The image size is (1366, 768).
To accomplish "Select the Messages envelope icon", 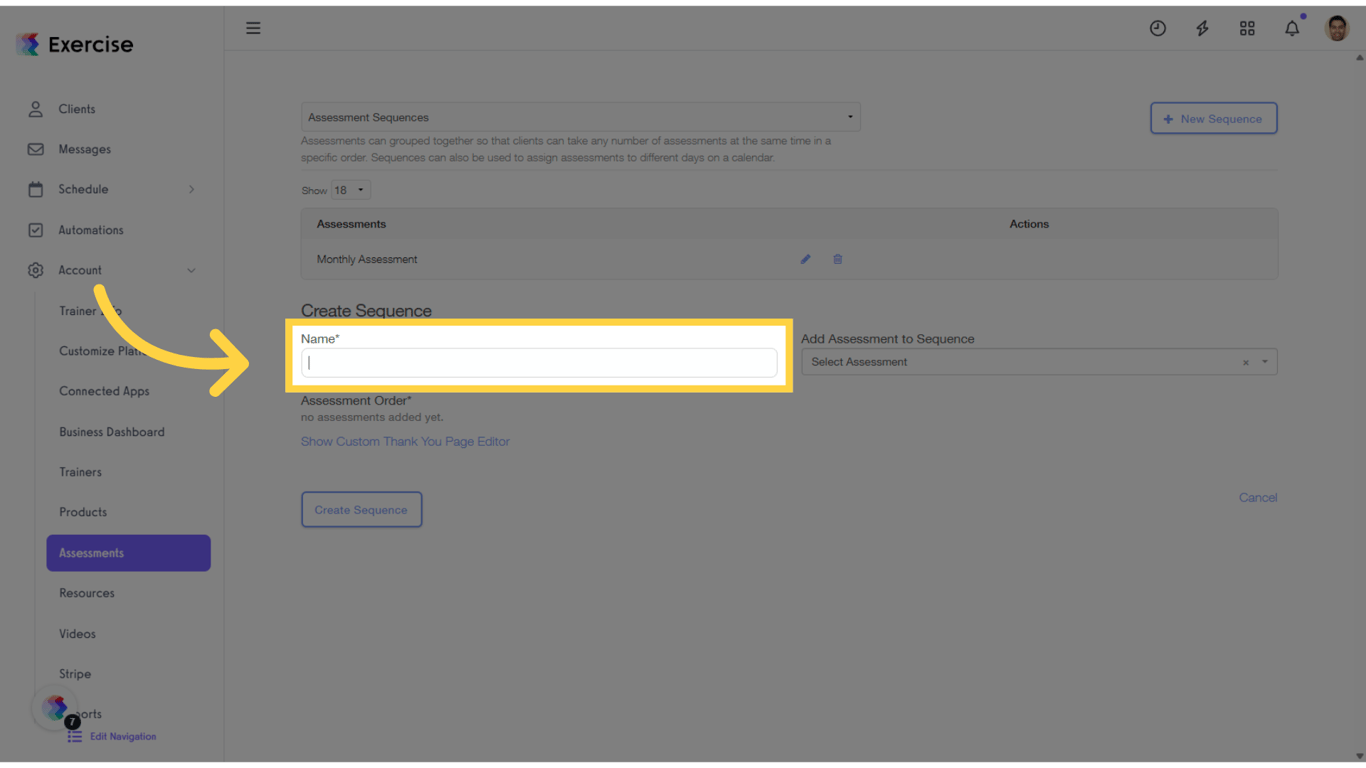I will coord(34,149).
